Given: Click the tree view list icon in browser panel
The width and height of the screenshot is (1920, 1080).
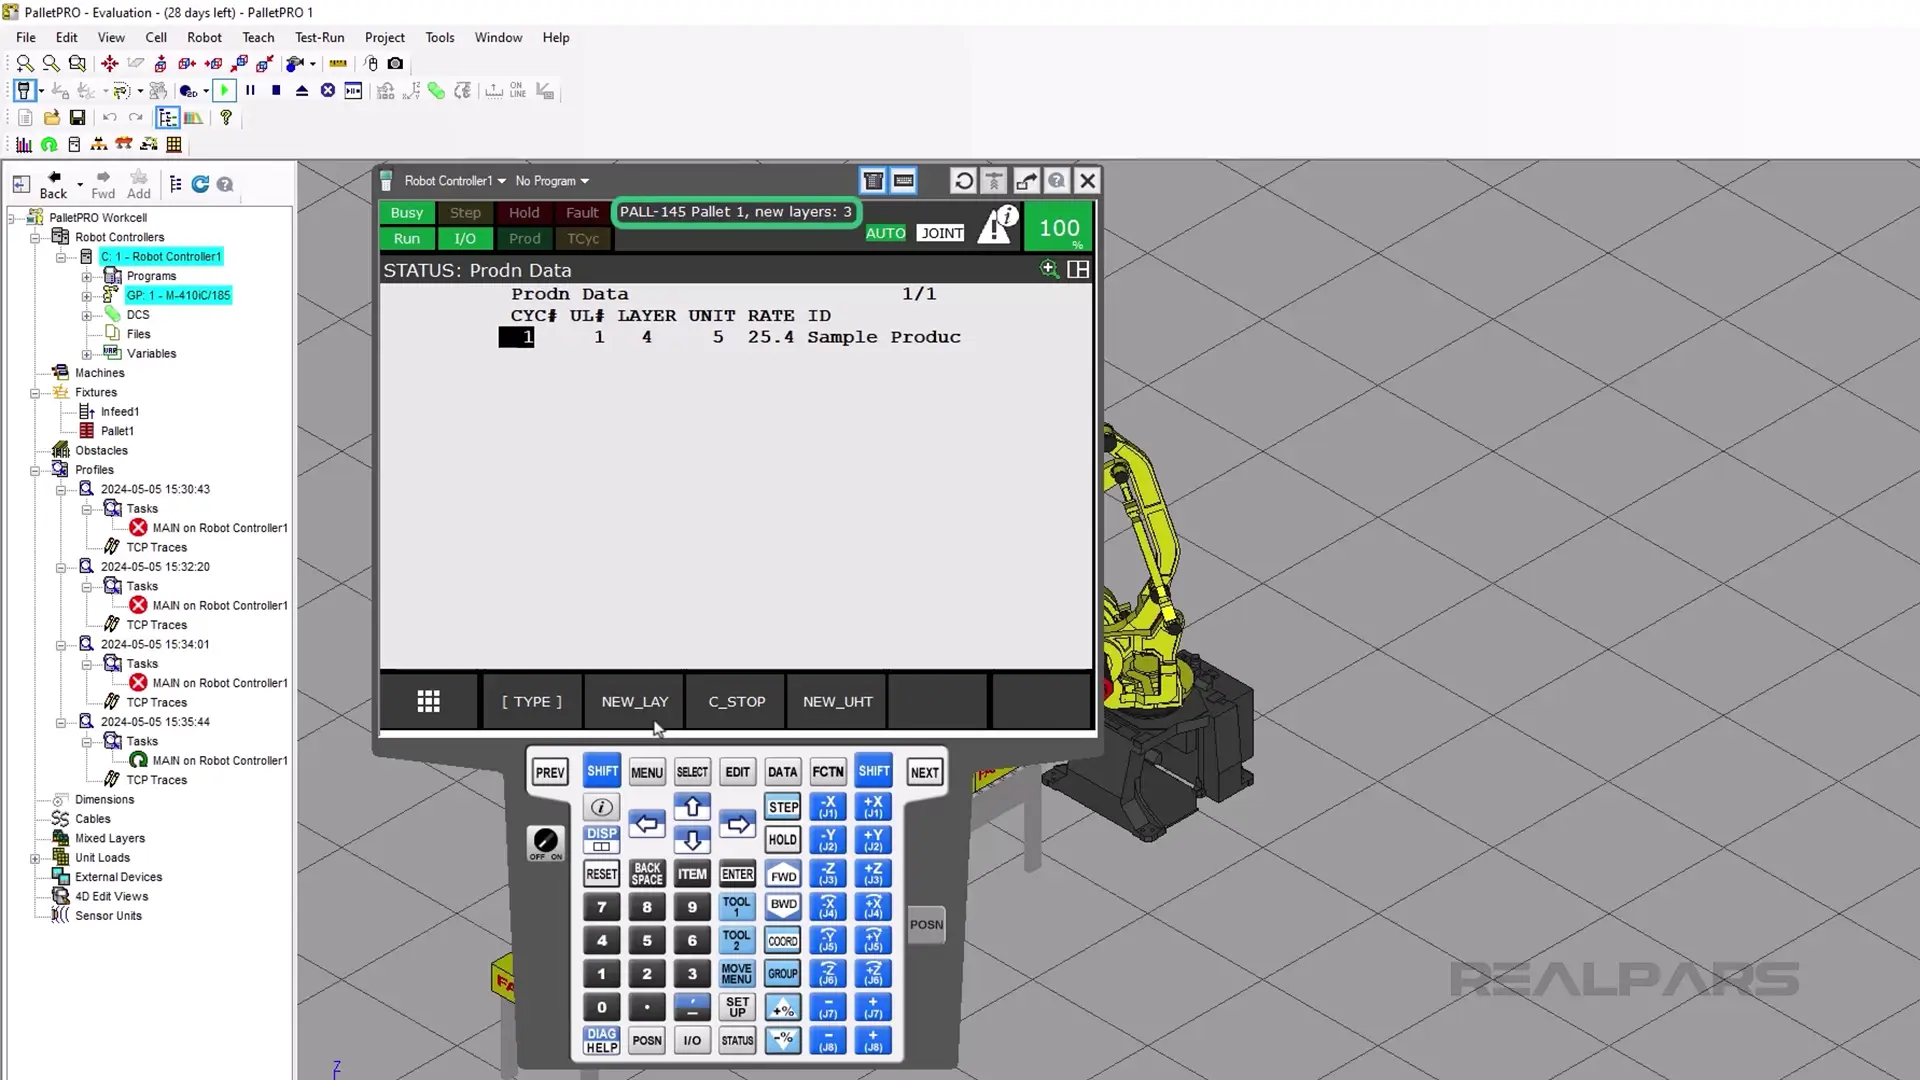Looking at the screenshot, I should click(176, 184).
